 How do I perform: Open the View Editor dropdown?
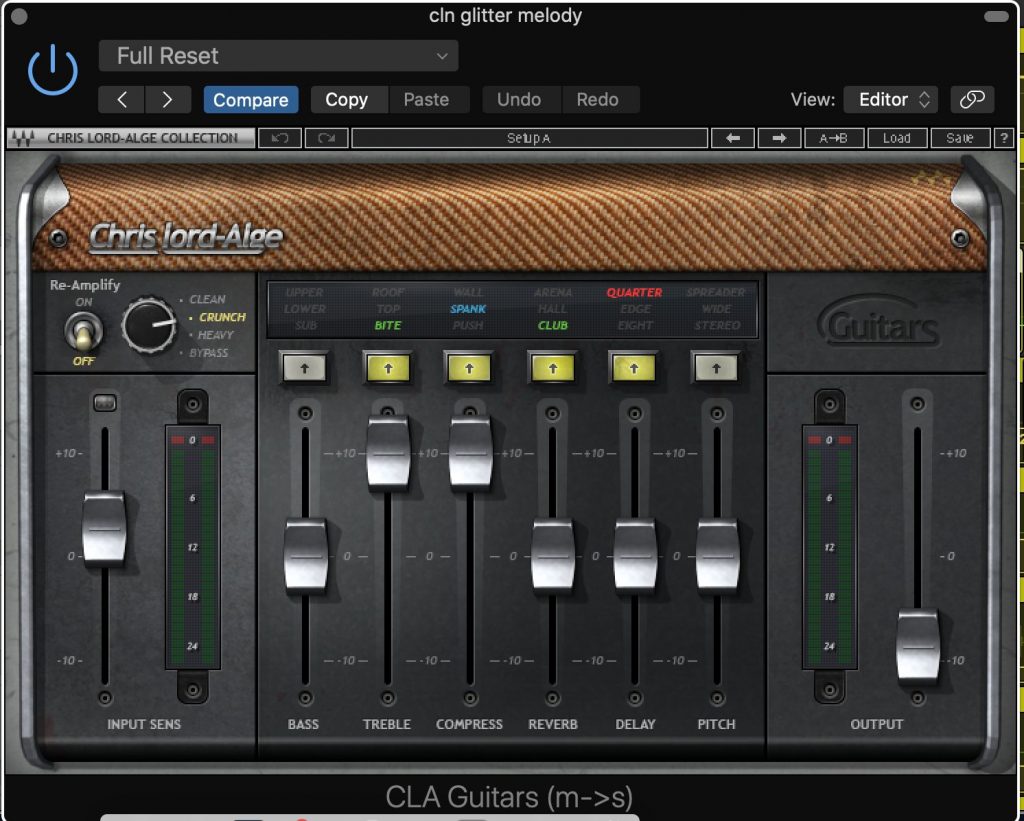coord(890,99)
